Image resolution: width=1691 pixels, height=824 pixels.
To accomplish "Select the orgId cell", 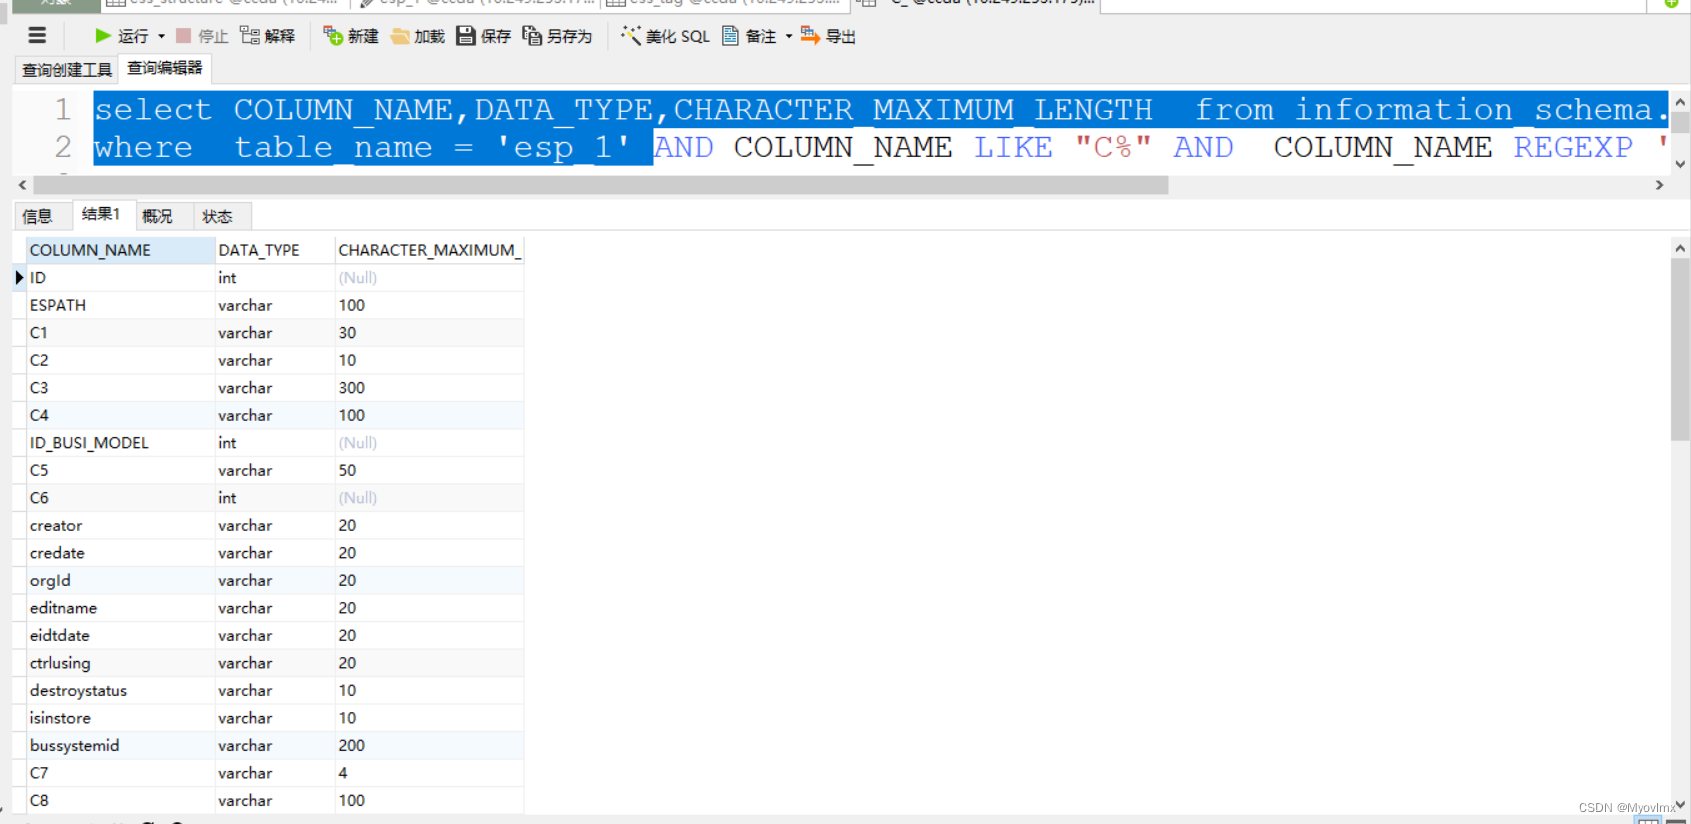I will coord(119,580).
